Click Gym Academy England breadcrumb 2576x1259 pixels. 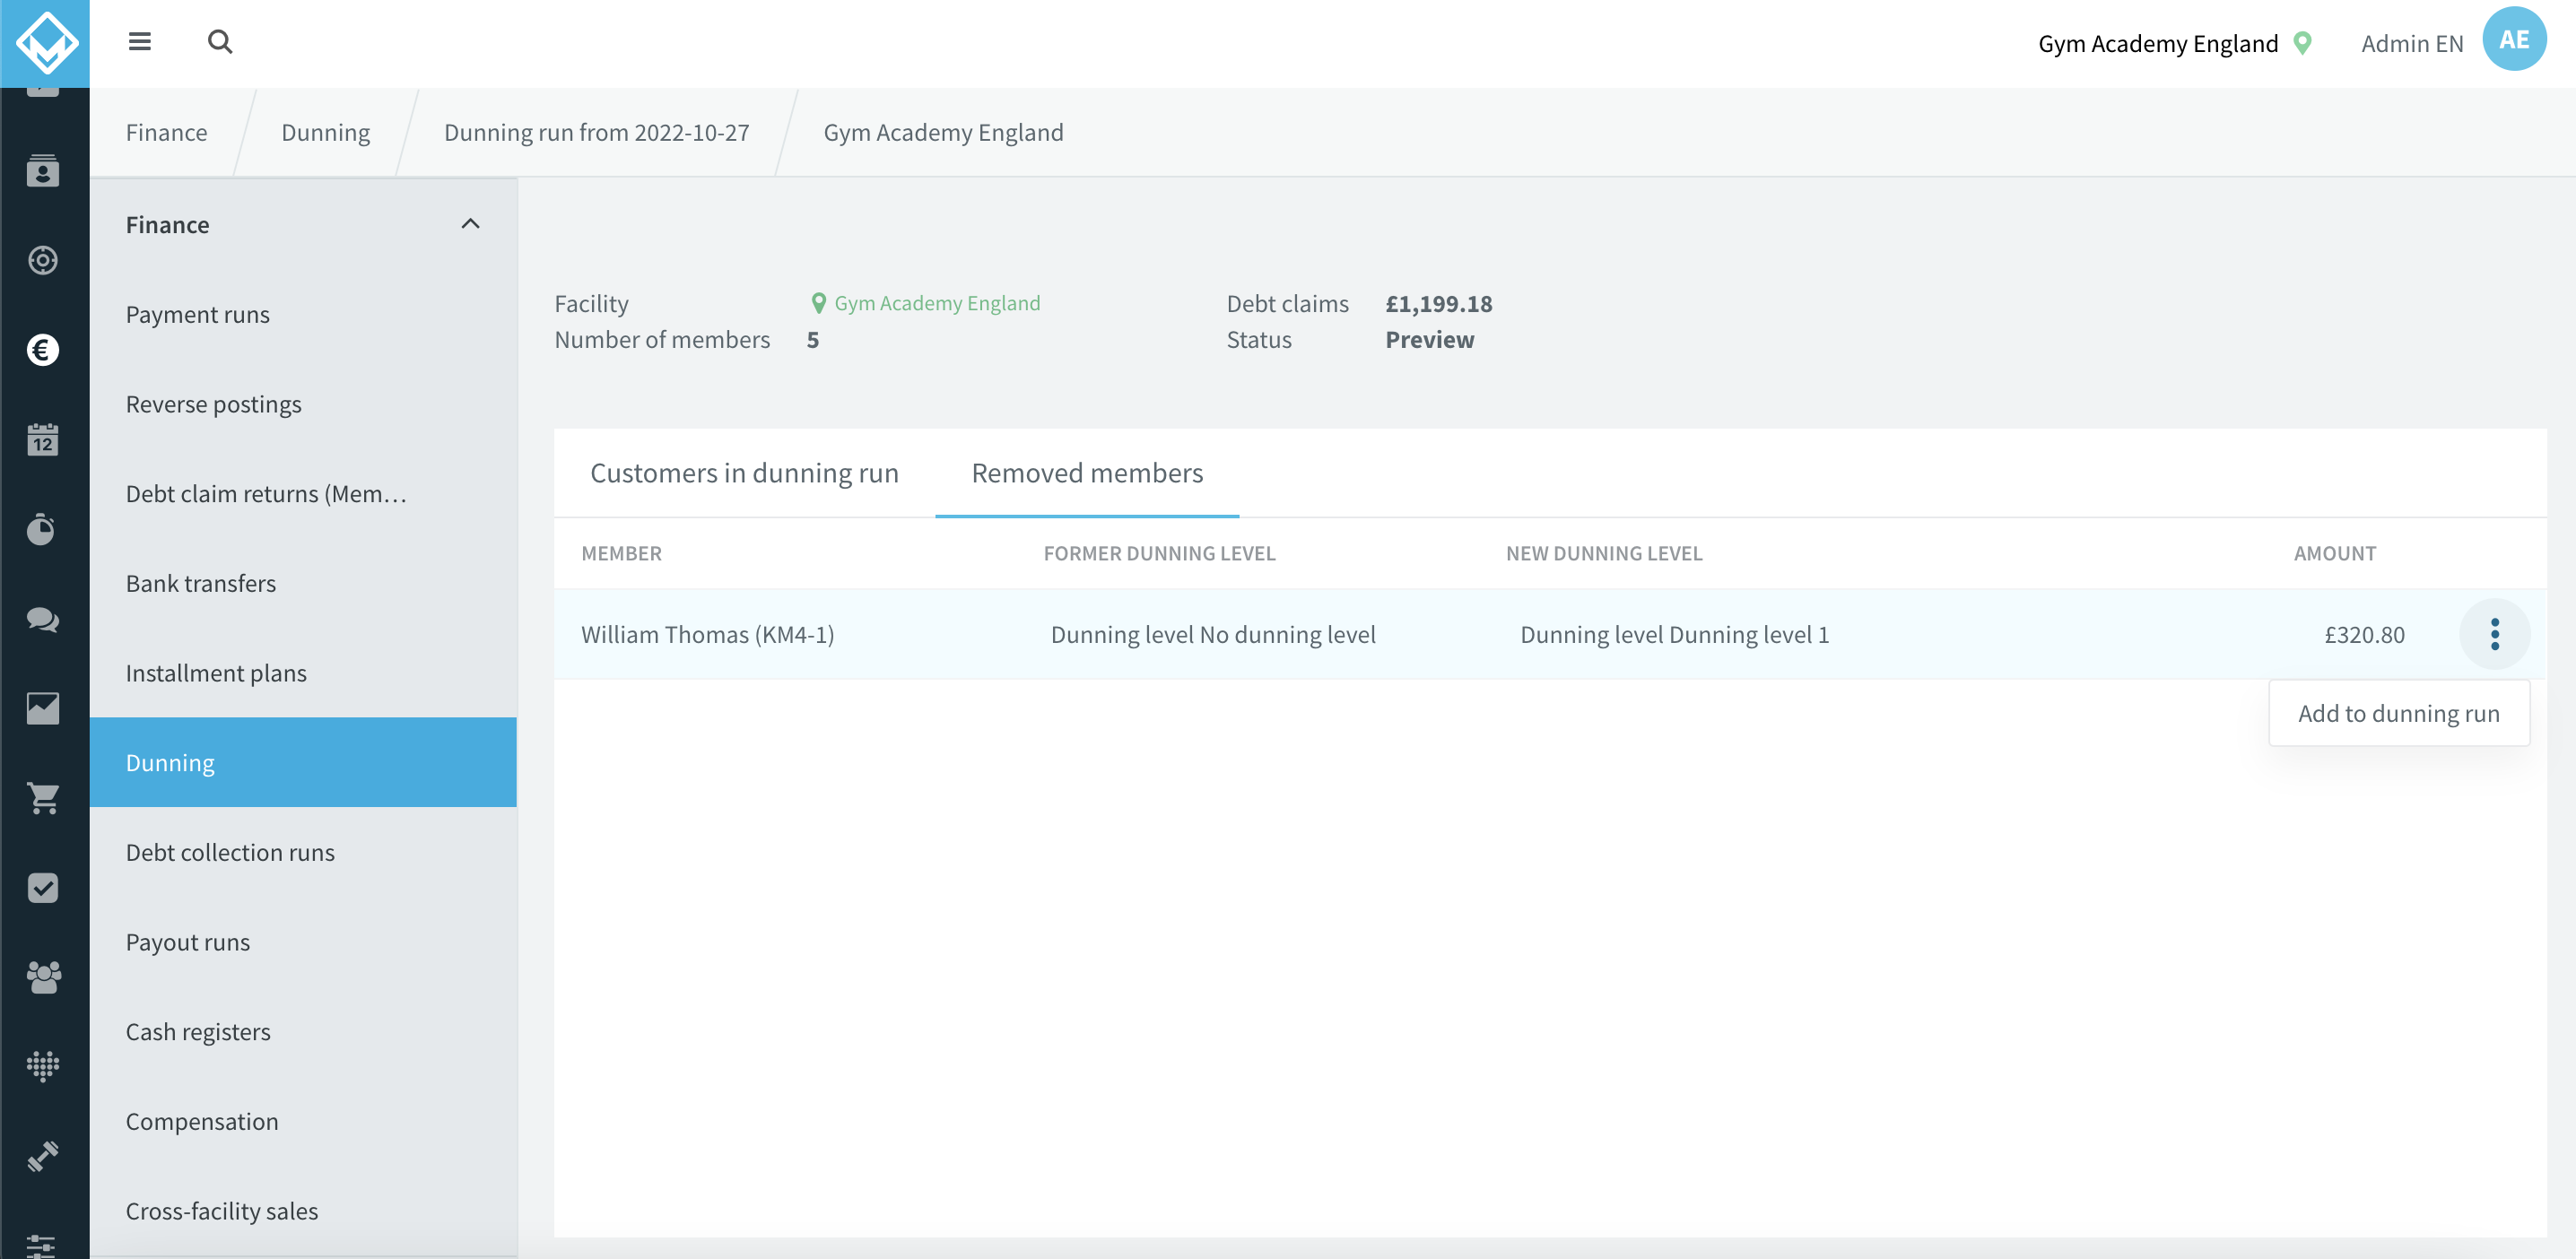pos(943,132)
